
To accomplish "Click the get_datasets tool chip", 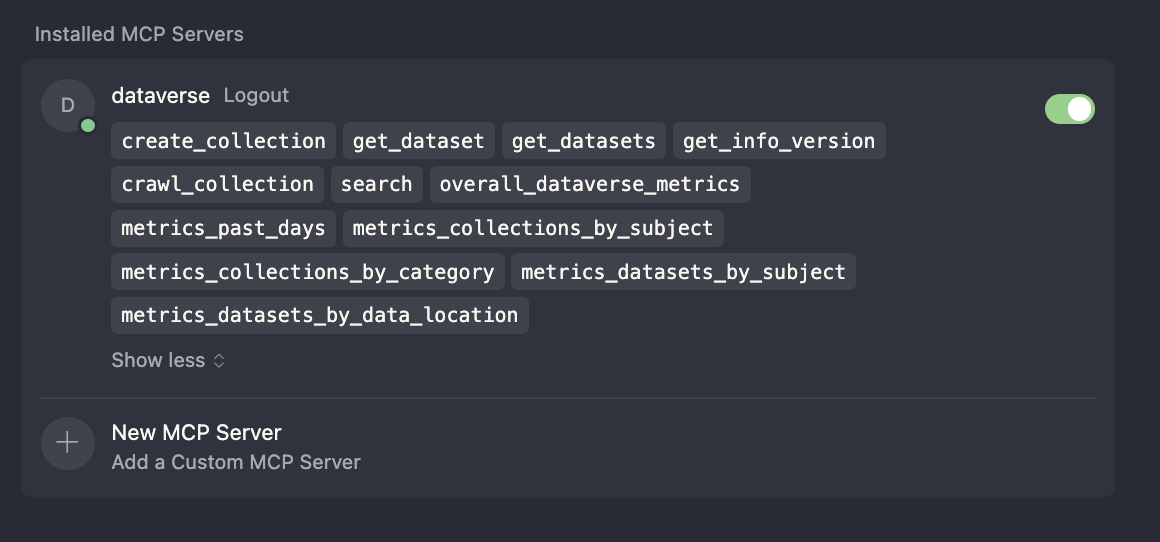I will click(583, 141).
